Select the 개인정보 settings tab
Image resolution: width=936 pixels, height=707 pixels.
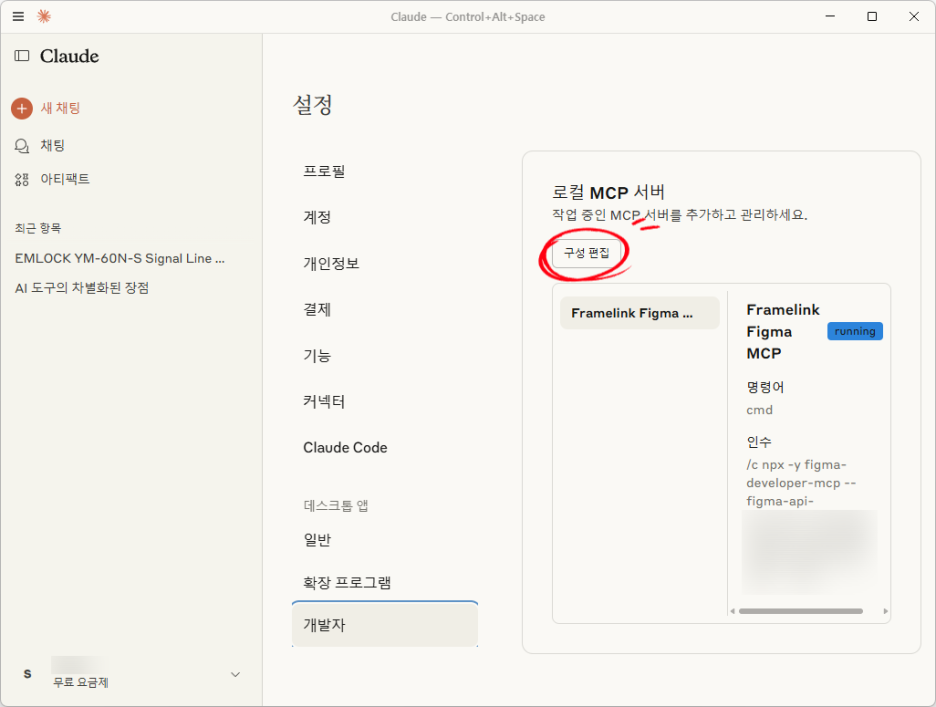coord(331,263)
